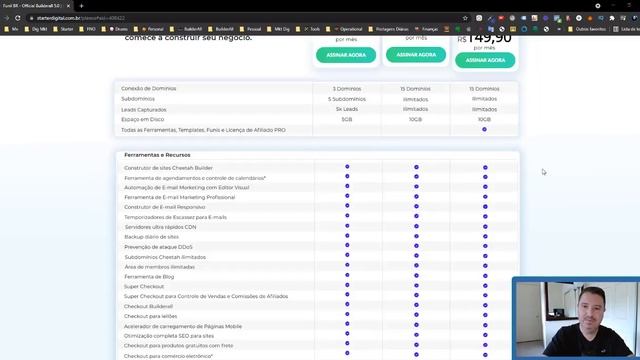Open Lista de leitura reading list
The width and height of the screenshot is (640, 360).
pos(627,29)
